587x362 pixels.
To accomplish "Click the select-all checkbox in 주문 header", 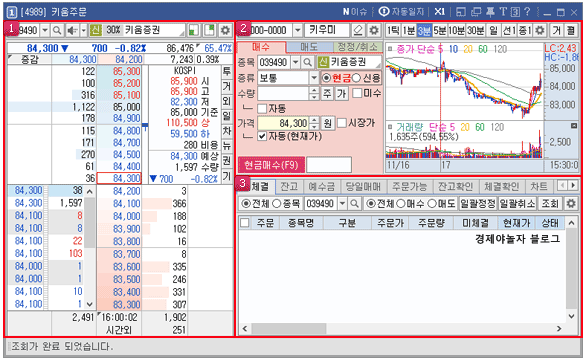I will point(245,223).
